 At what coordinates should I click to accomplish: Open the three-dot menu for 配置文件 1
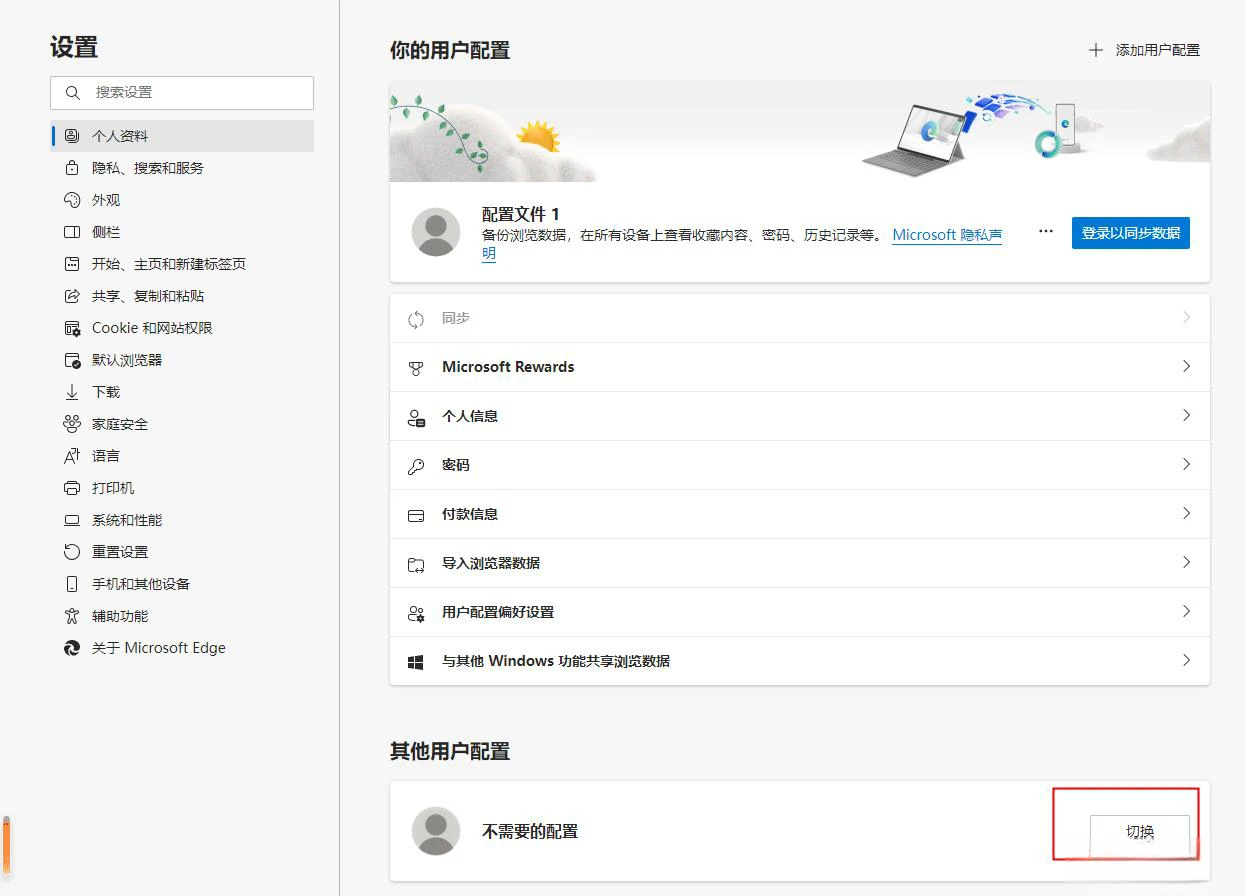click(x=1046, y=231)
